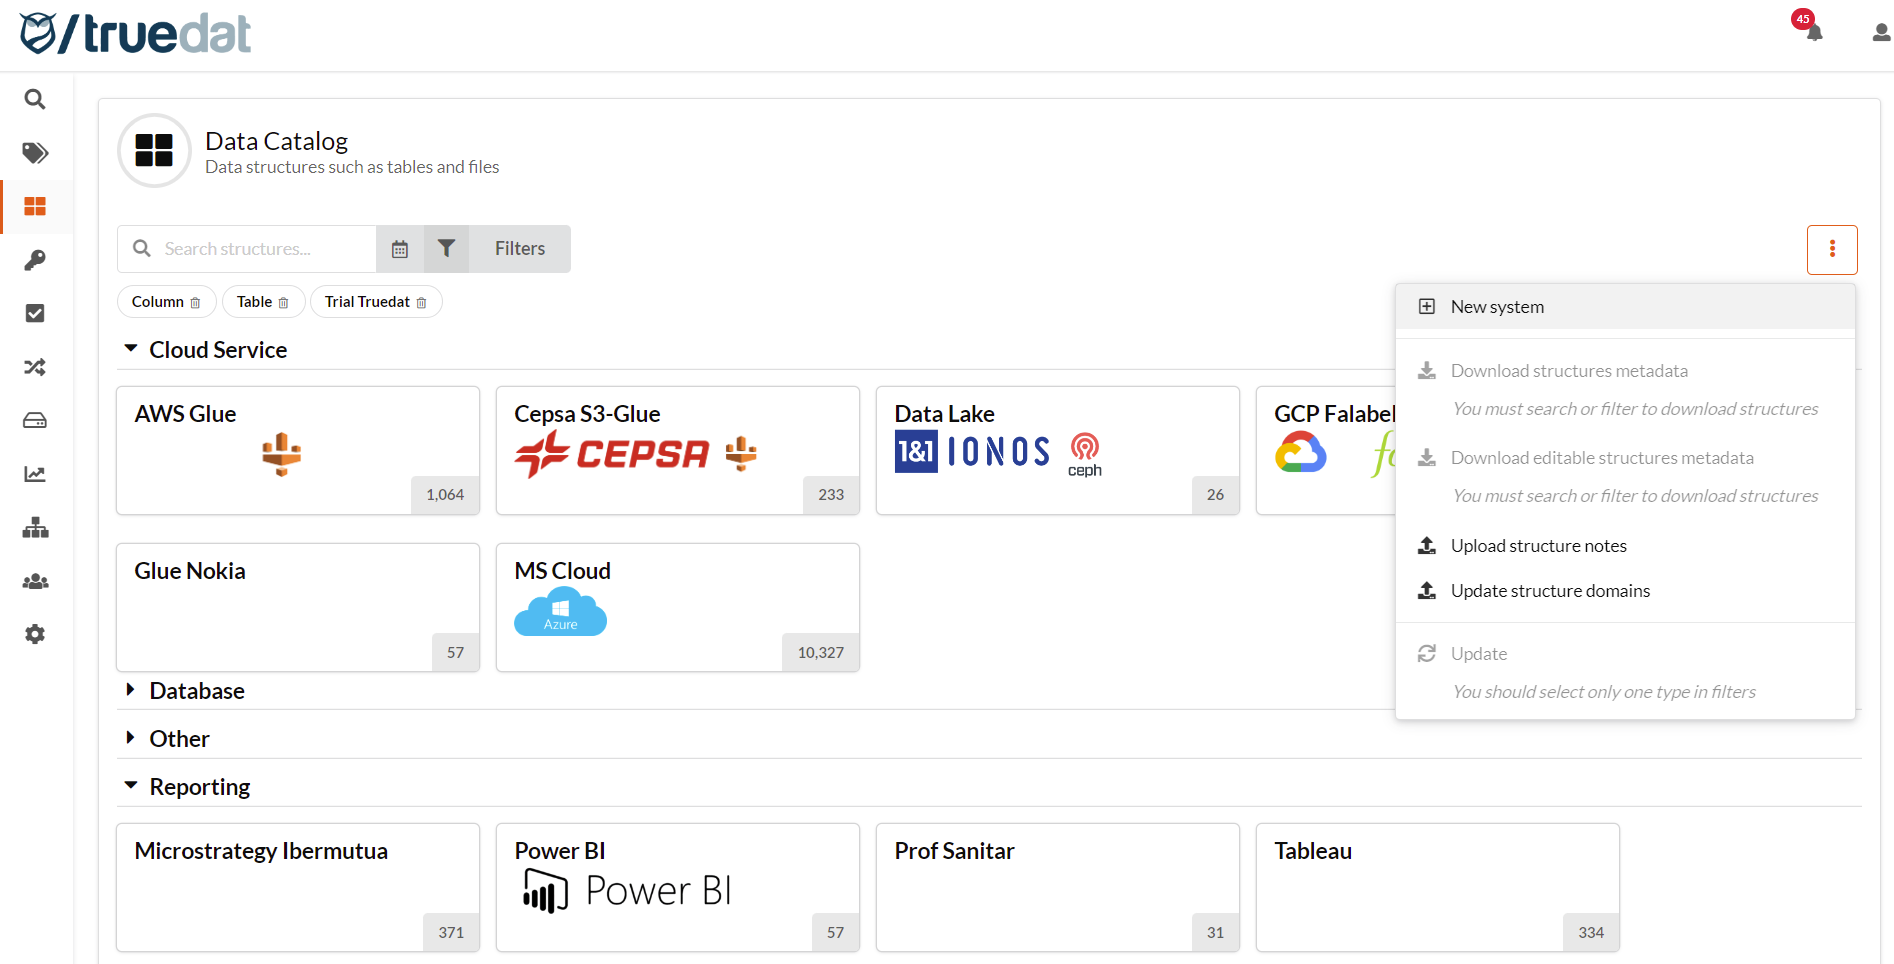Image resolution: width=1894 pixels, height=964 pixels.
Task: Close the three-dot actions menu button
Action: [x=1831, y=249]
